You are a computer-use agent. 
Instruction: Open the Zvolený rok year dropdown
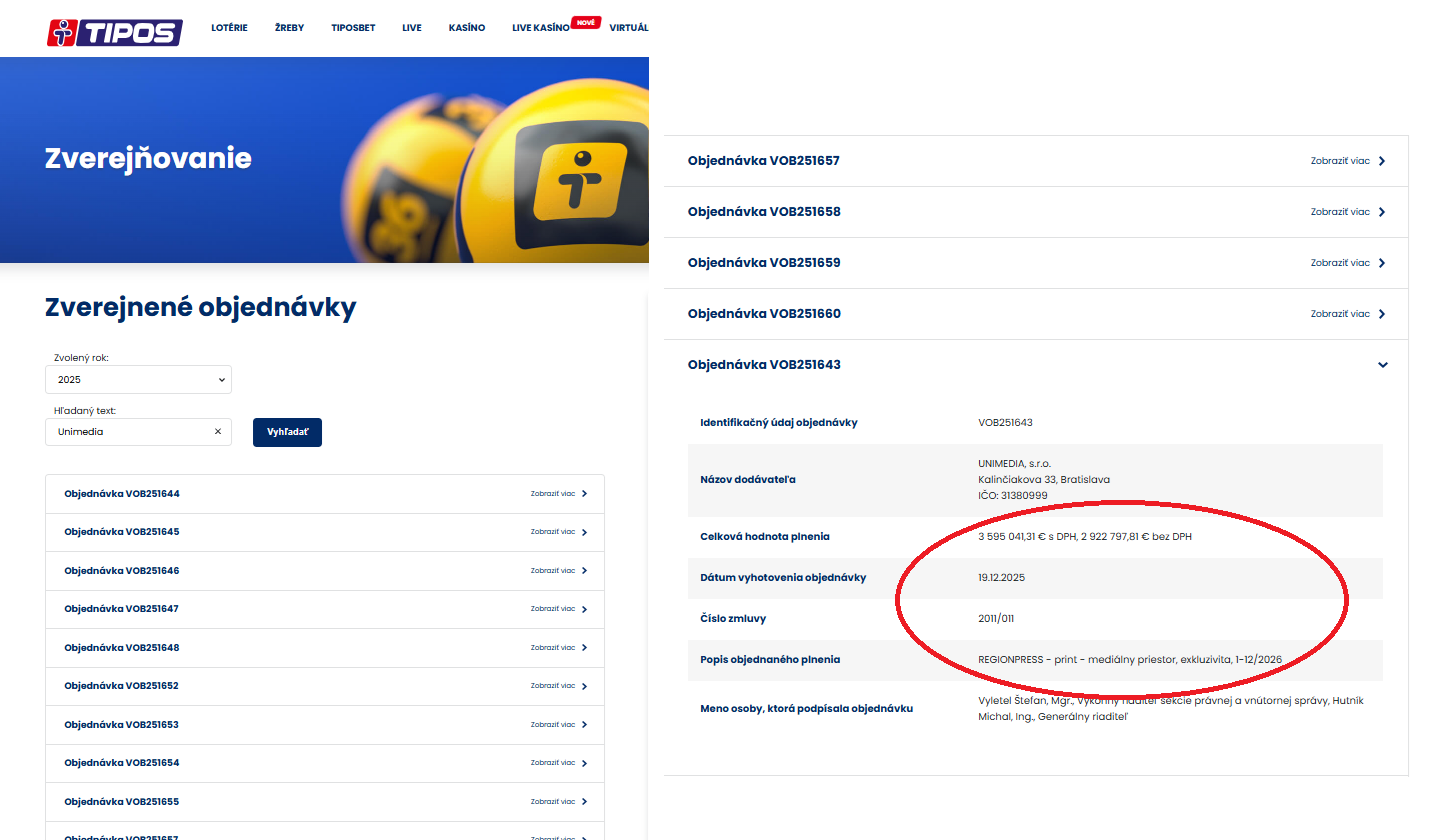click(138, 380)
